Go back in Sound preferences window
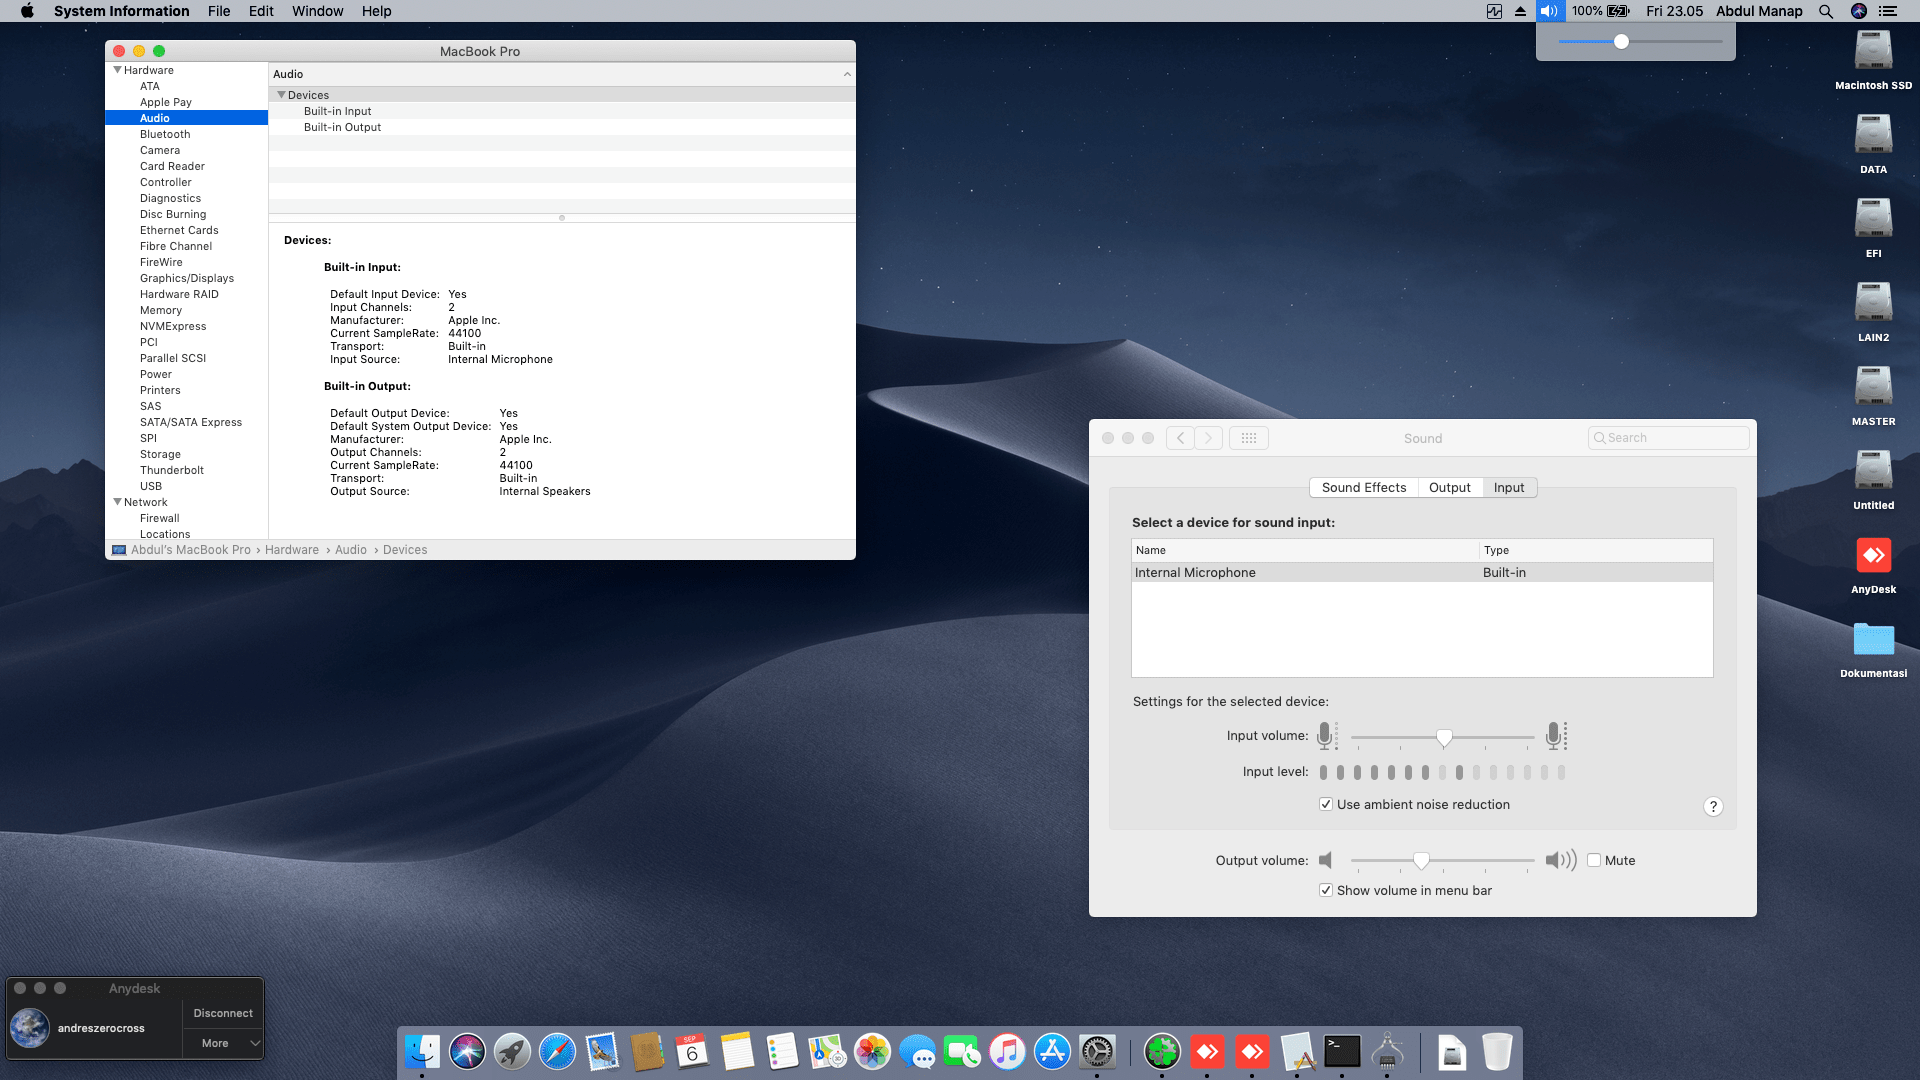Screen dimensions: 1920x1080 1180,438
